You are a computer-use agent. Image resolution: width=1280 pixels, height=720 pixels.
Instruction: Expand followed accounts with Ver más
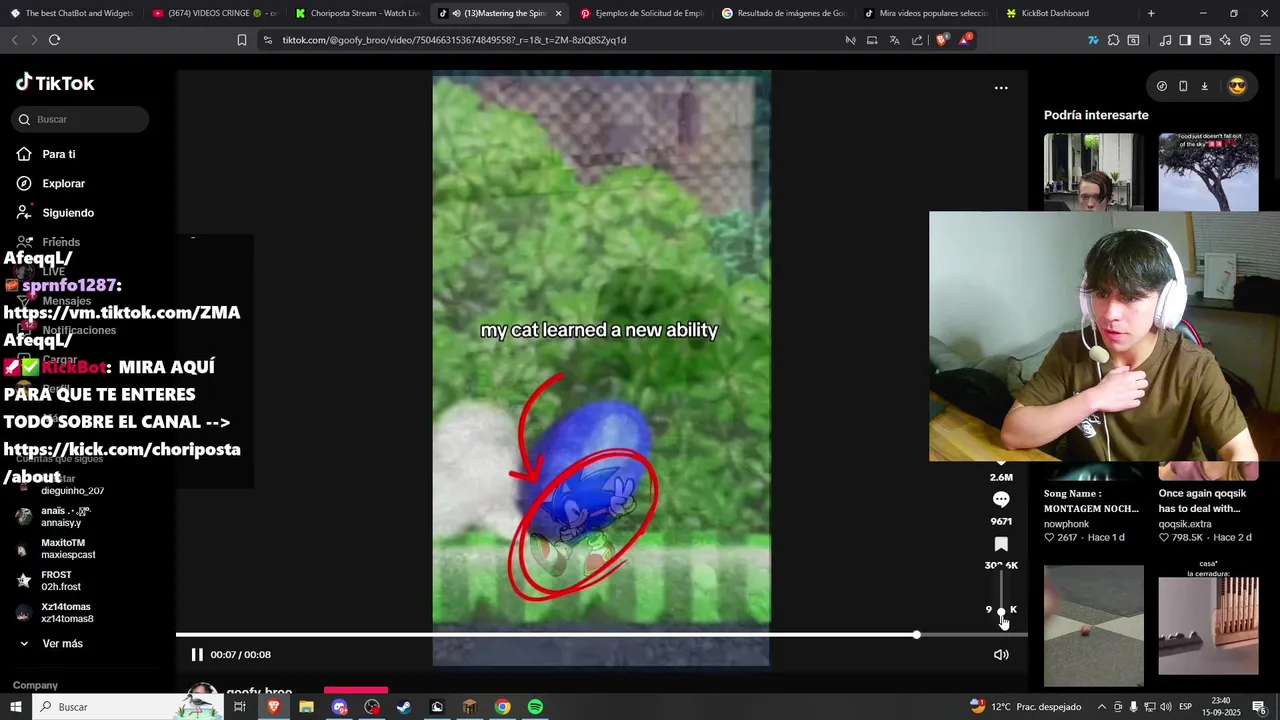click(62, 643)
